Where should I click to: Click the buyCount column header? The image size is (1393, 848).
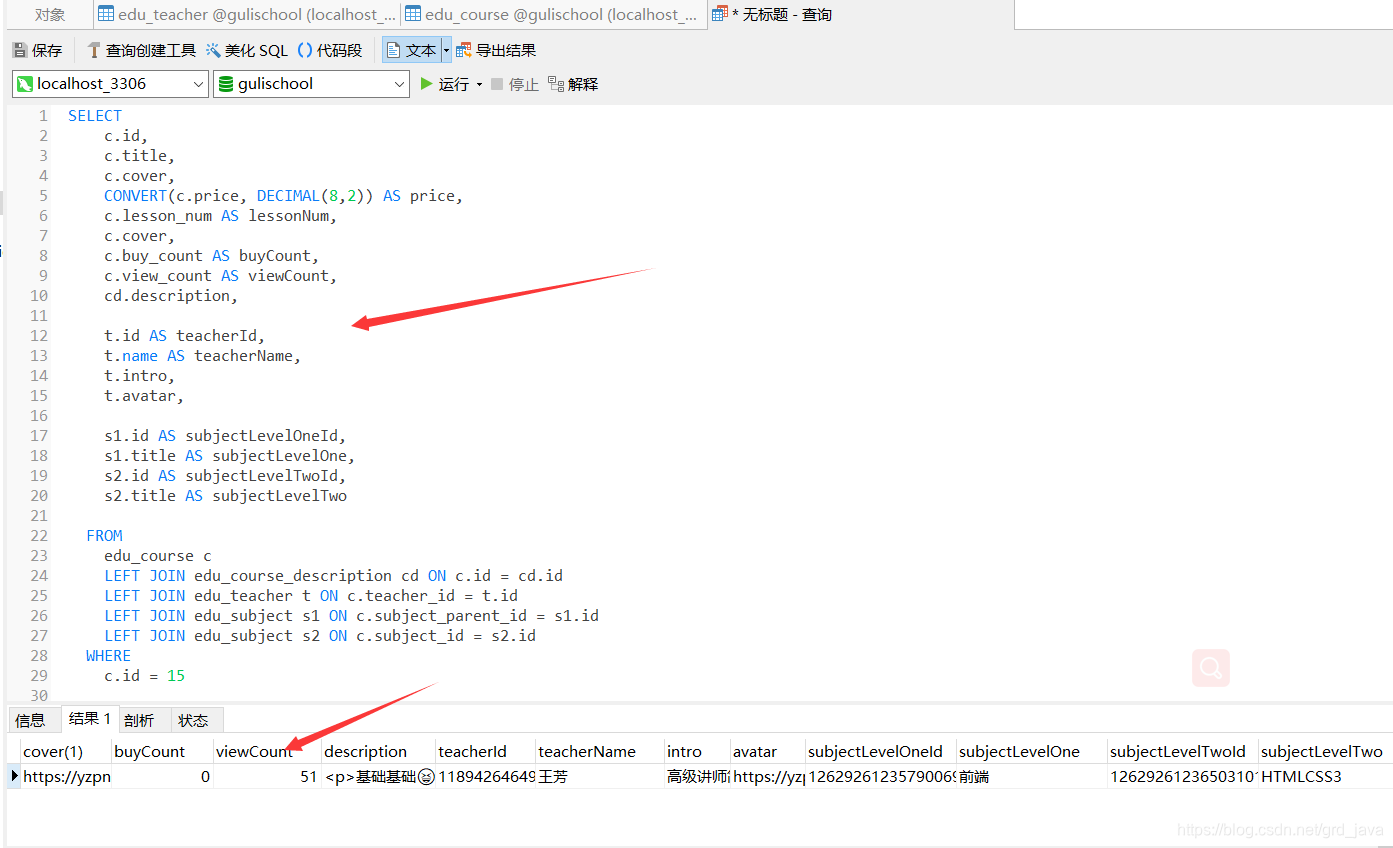pos(162,751)
